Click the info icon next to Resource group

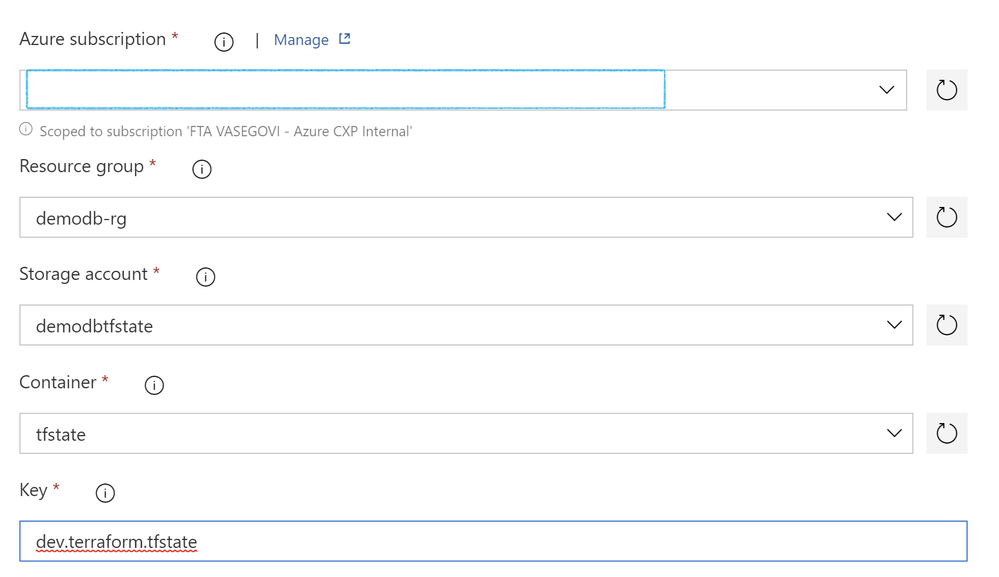coord(202,169)
